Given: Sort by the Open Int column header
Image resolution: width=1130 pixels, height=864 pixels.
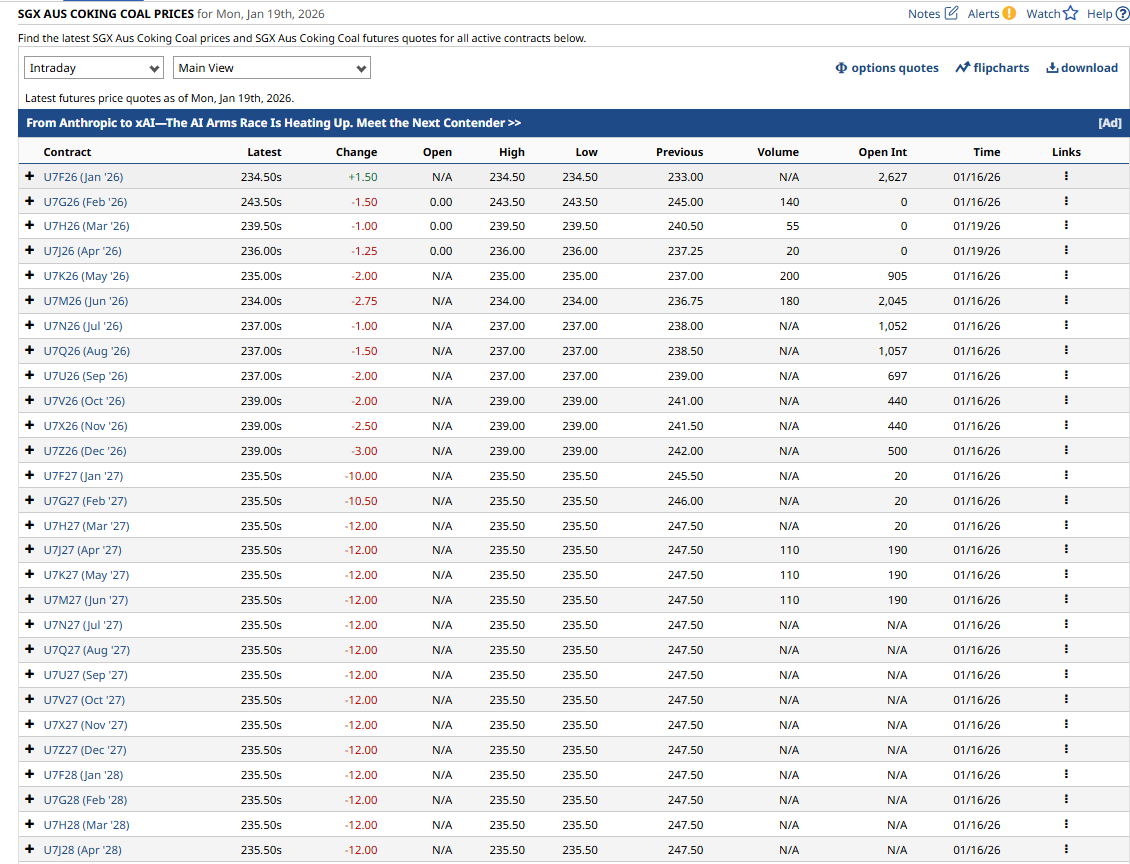Looking at the screenshot, I should tap(882, 152).
